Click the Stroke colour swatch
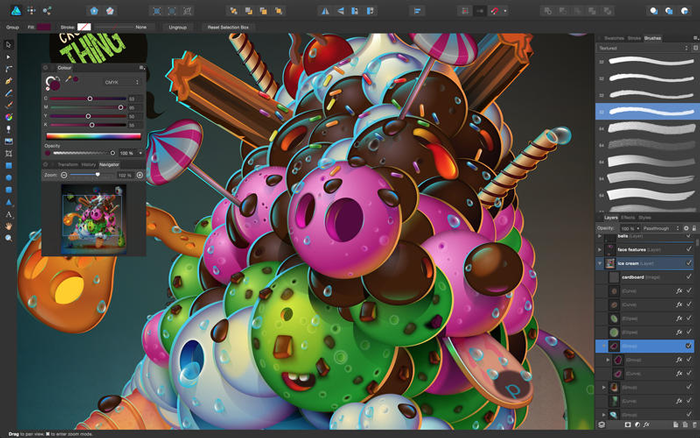This screenshot has width=700, height=438. coord(84,27)
